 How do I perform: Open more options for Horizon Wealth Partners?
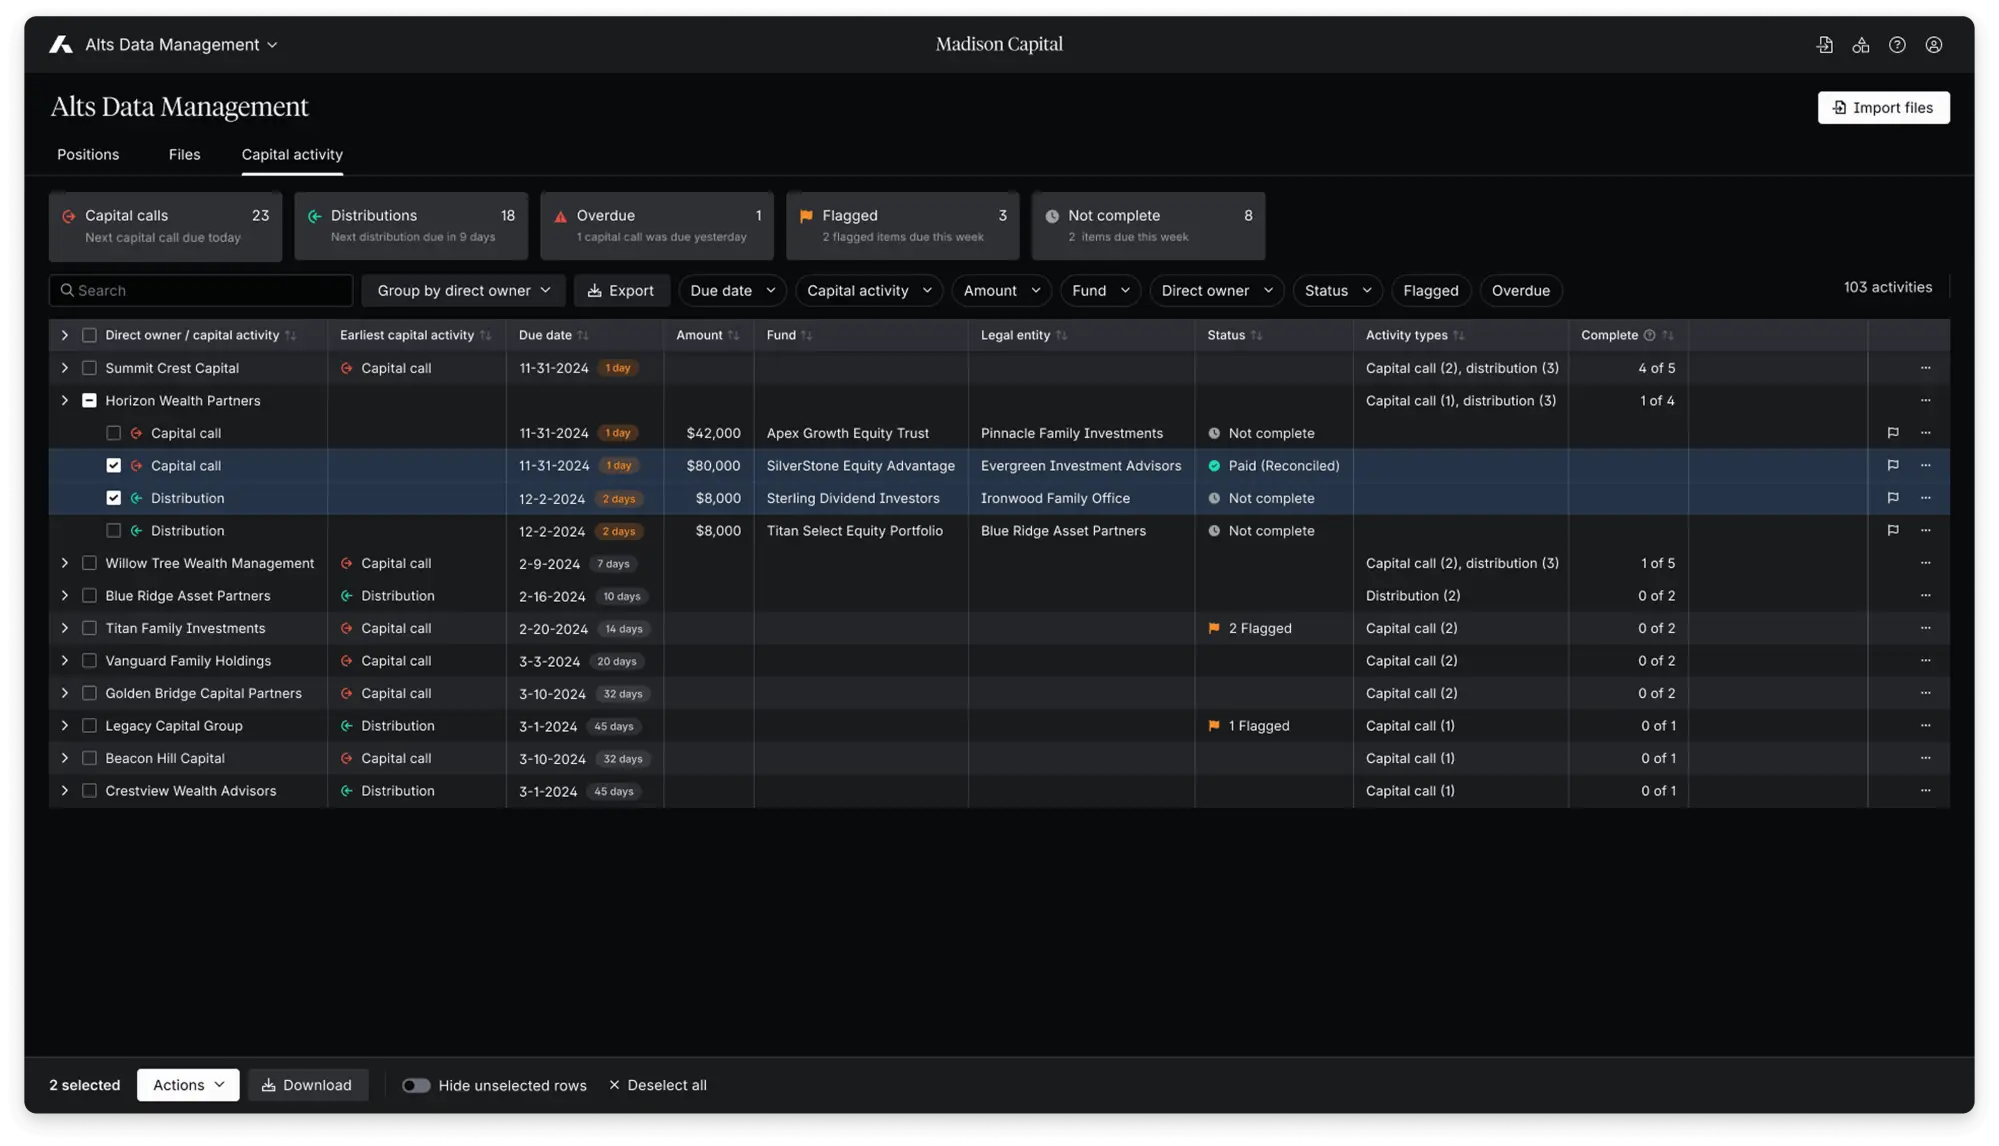1926,401
